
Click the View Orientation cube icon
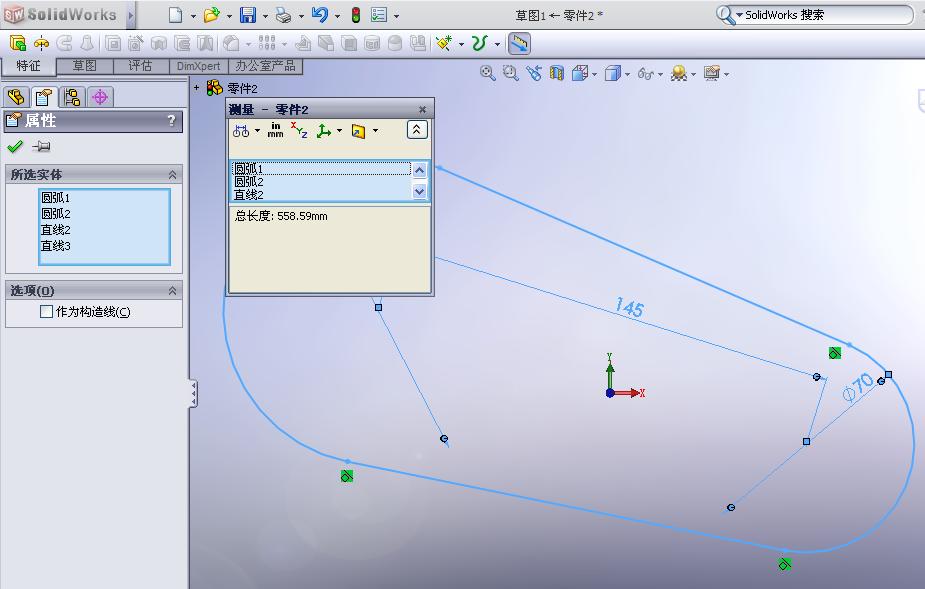(580, 73)
